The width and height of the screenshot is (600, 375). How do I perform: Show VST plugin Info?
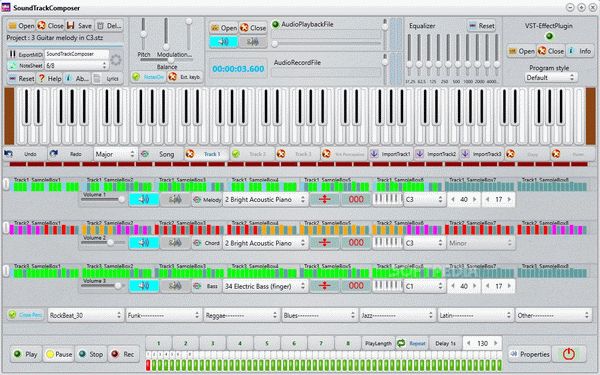pos(580,51)
